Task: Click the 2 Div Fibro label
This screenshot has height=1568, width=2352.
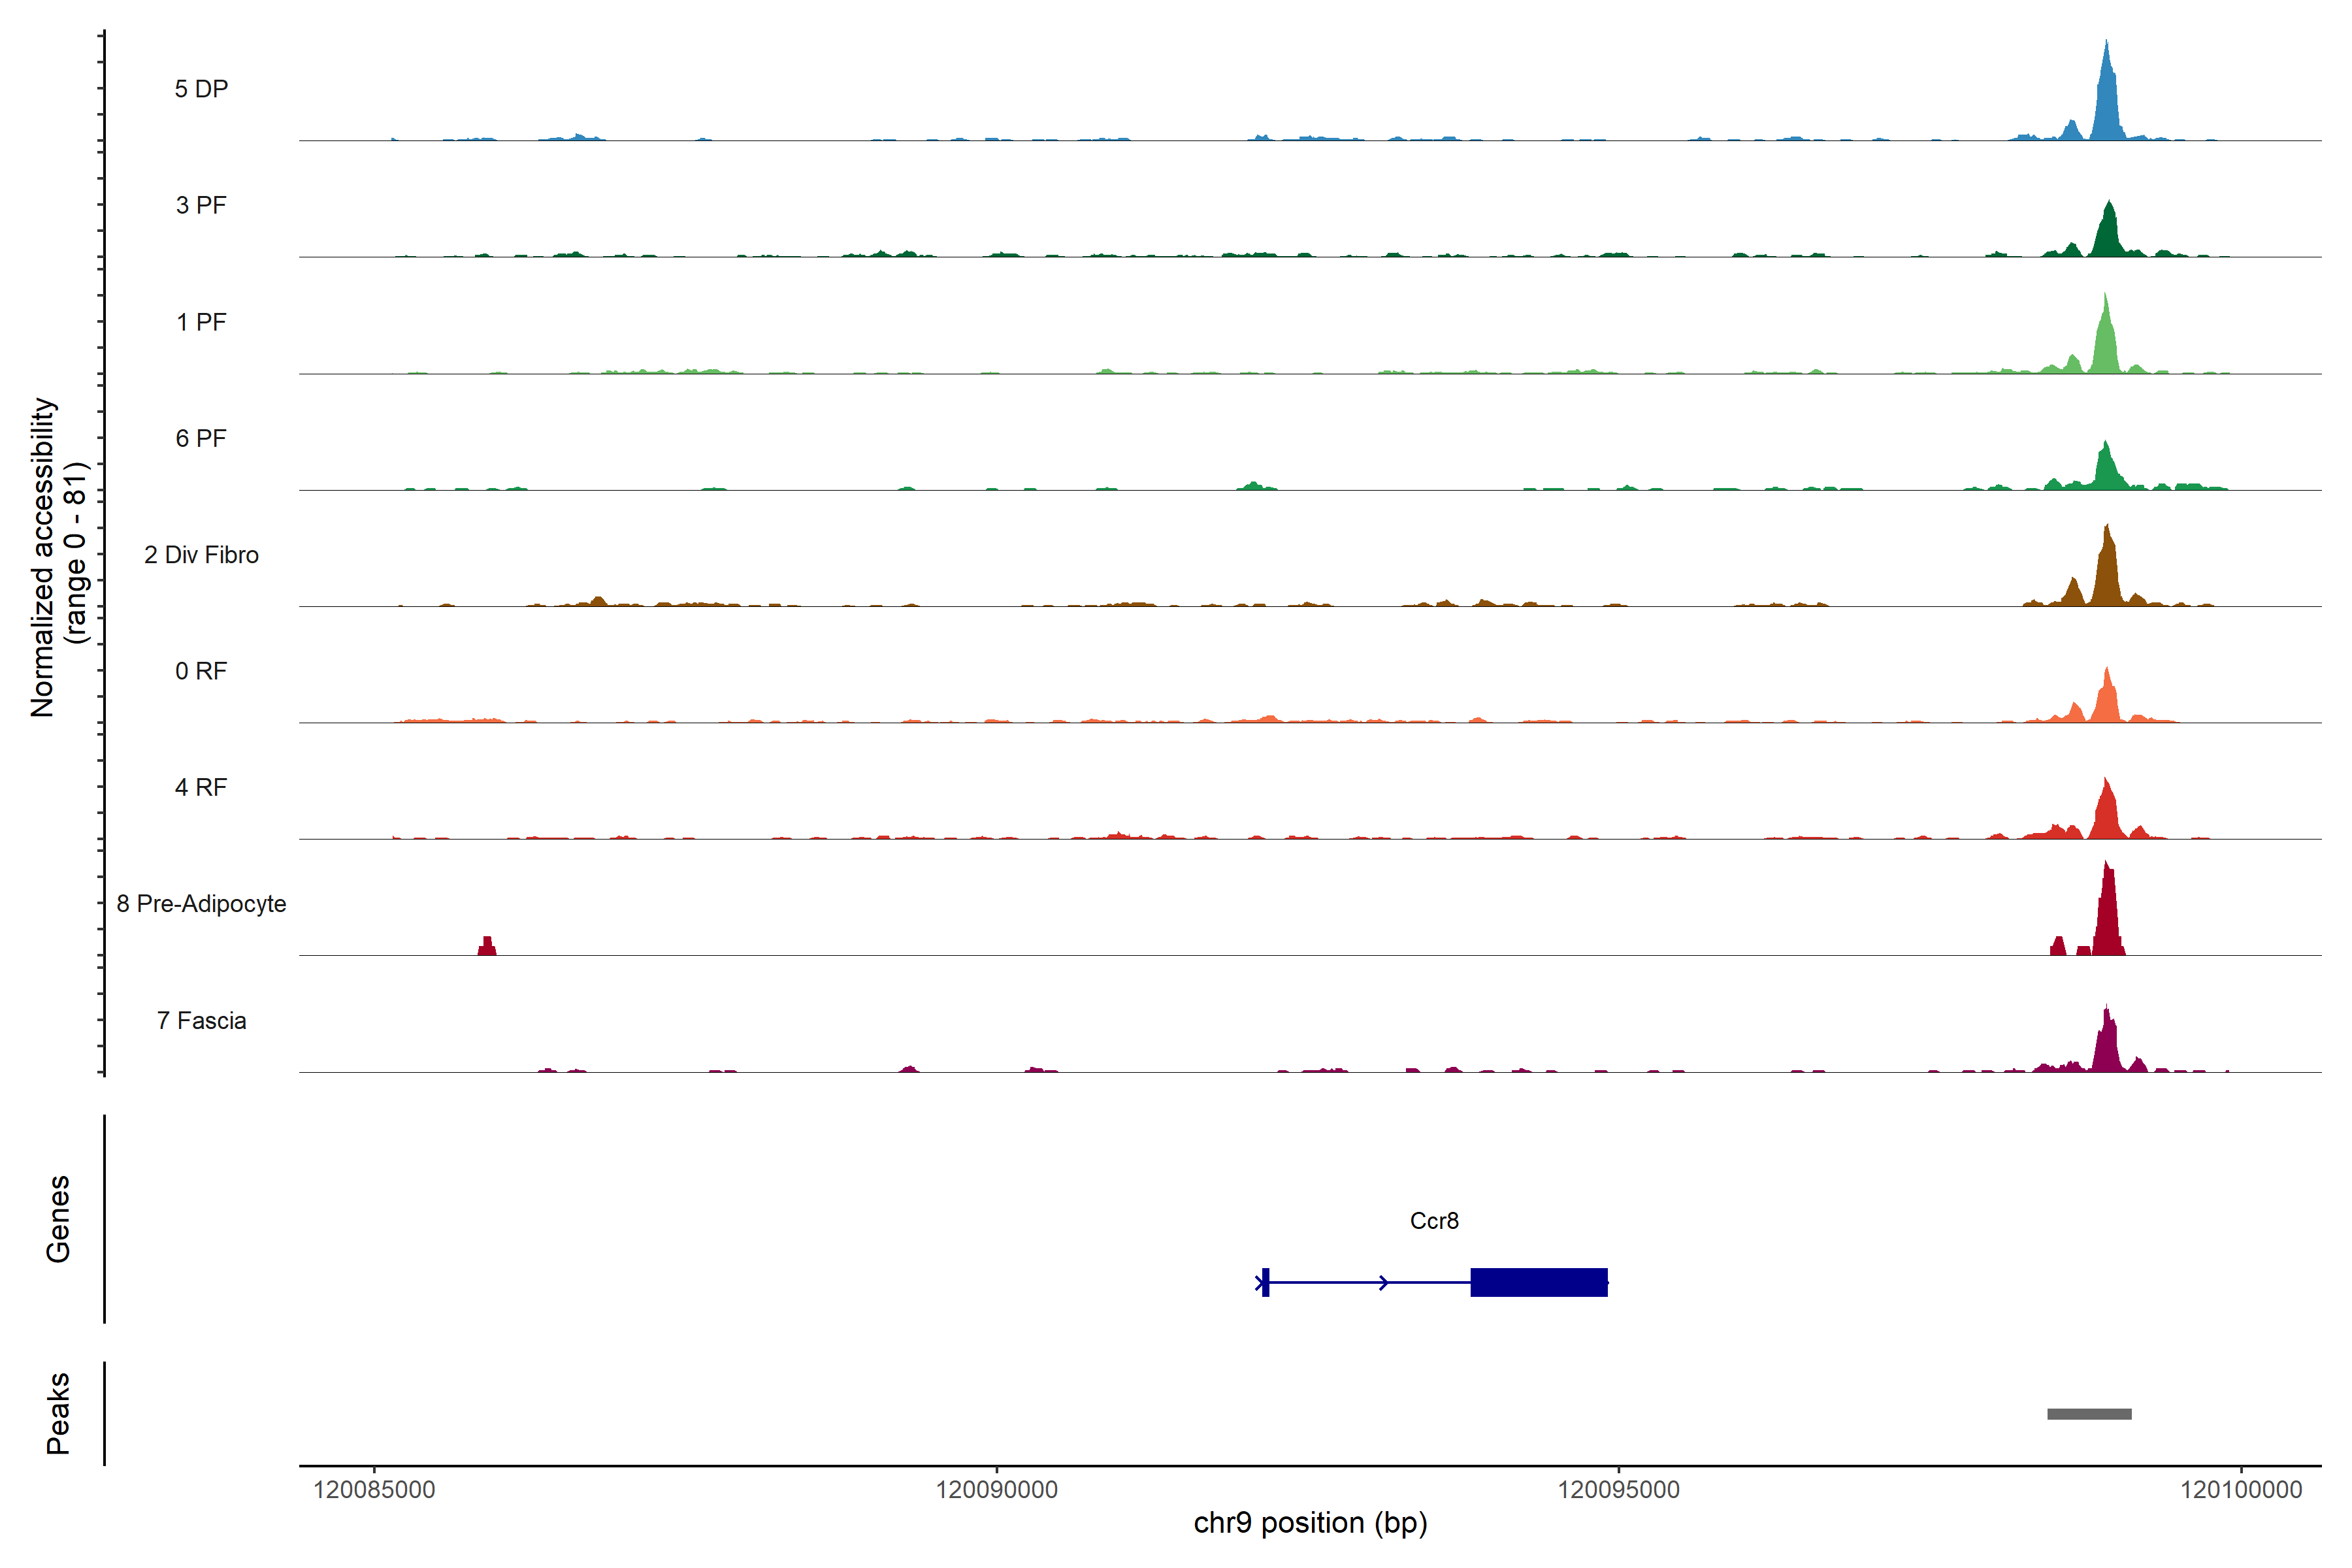Action: 201,555
